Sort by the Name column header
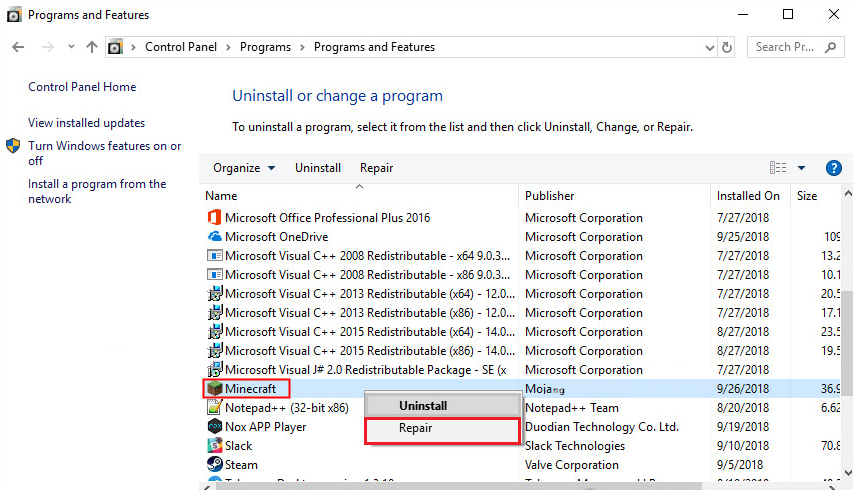 (x=359, y=196)
